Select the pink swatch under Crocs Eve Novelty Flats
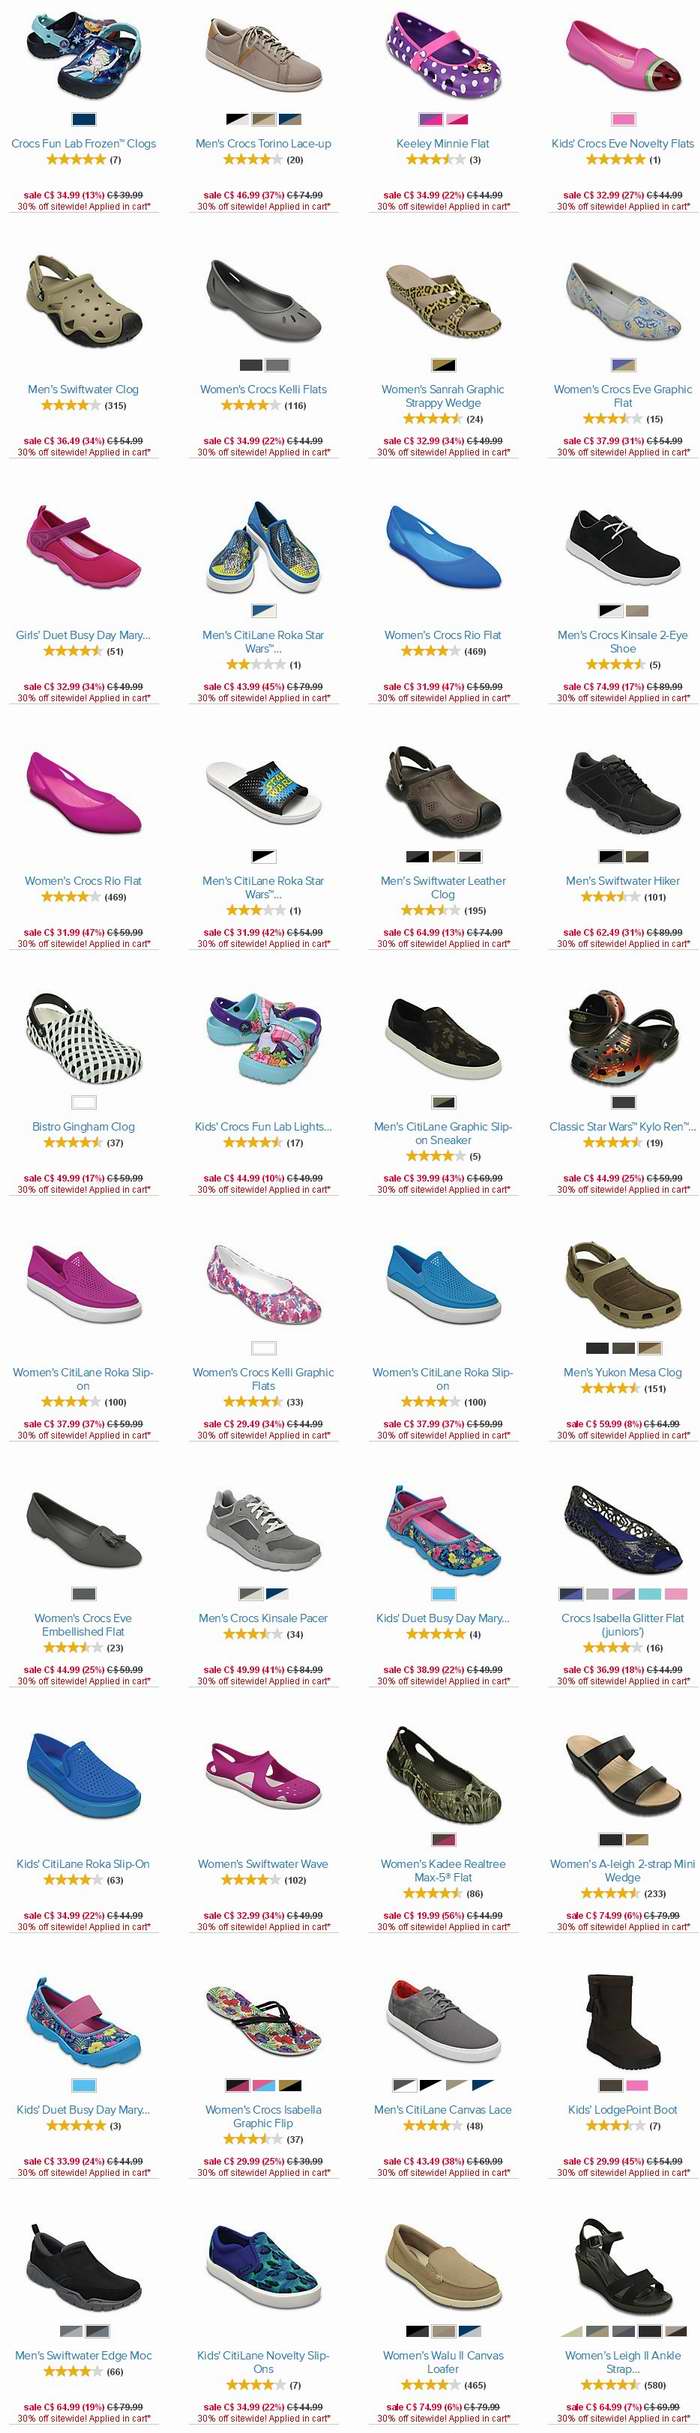 tap(623, 119)
